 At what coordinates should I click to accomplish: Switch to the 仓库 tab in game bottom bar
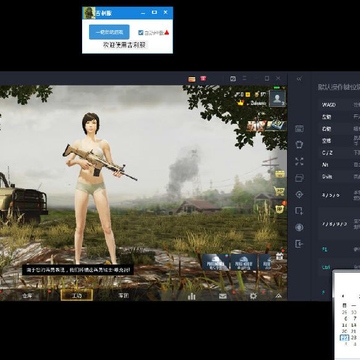pyautogui.click(x=27, y=295)
